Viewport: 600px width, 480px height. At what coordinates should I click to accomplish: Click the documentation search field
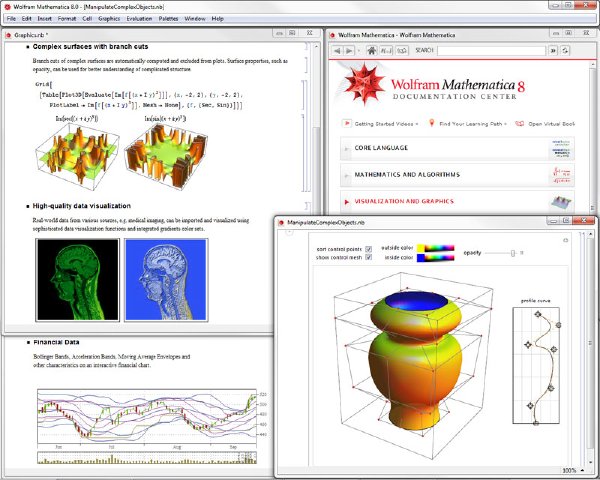[x=491, y=51]
